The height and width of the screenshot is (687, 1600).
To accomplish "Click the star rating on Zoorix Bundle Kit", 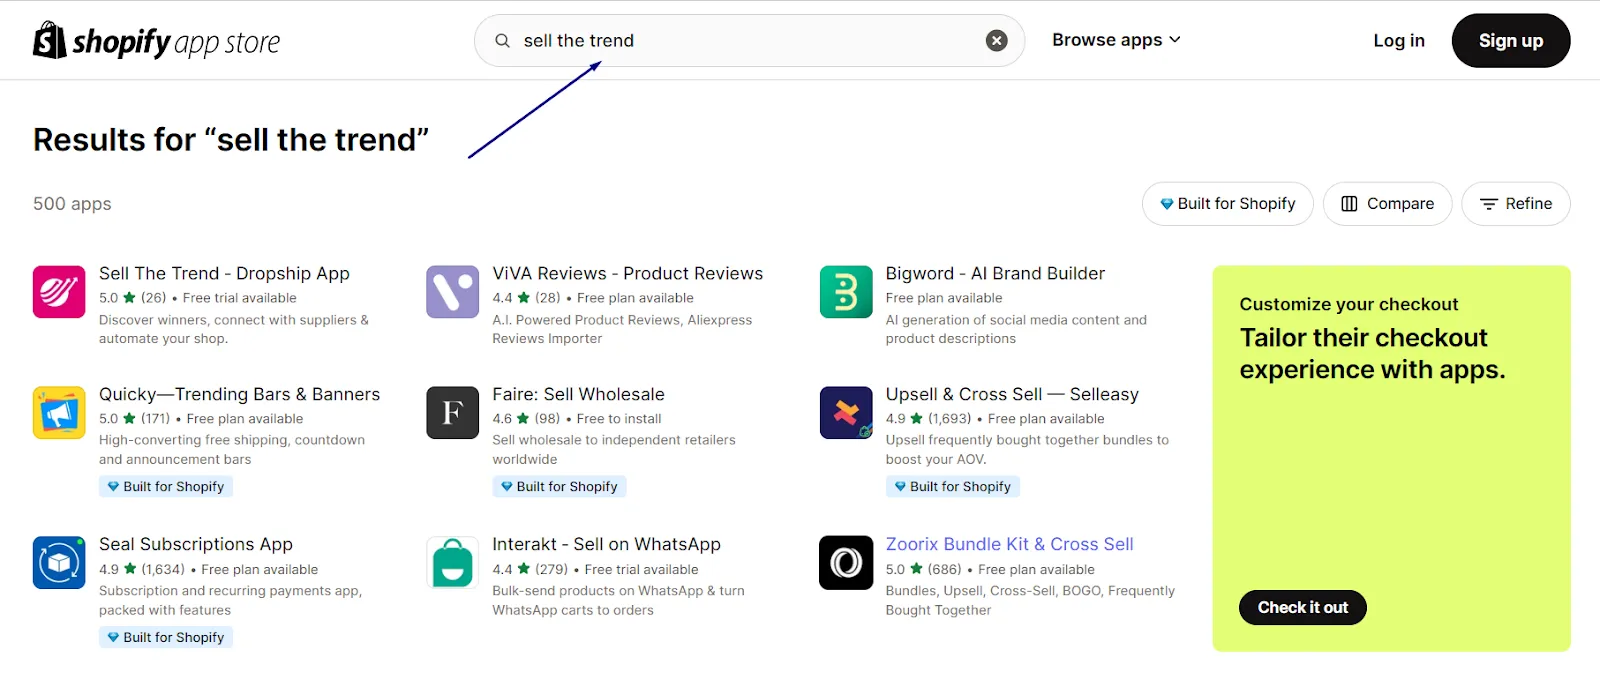I will [916, 569].
